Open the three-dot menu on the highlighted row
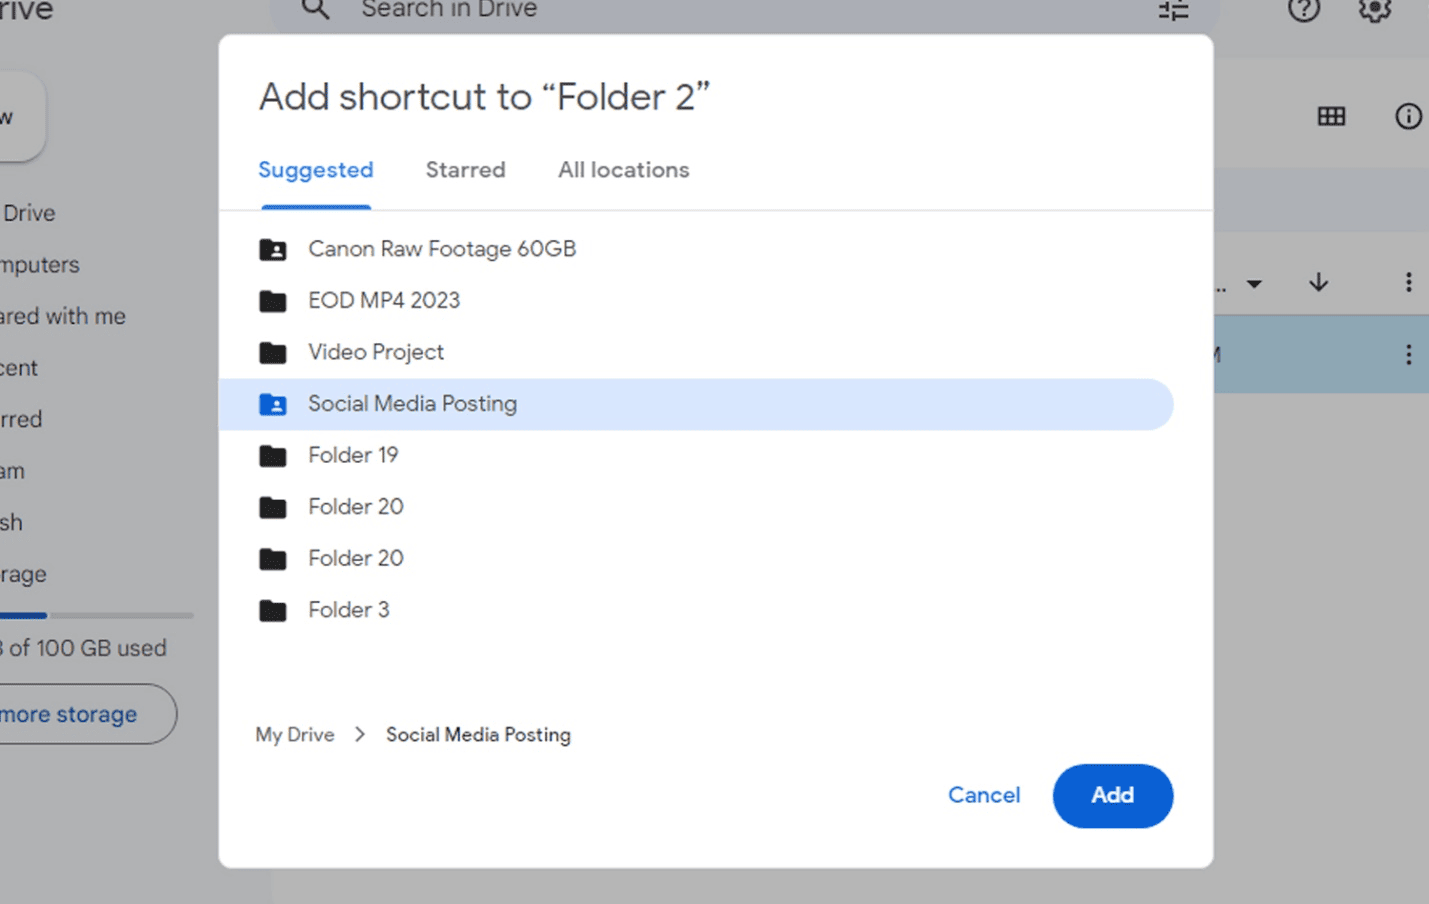Viewport: 1429px width, 904px height. pyautogui.click(x=1408, y=354)
